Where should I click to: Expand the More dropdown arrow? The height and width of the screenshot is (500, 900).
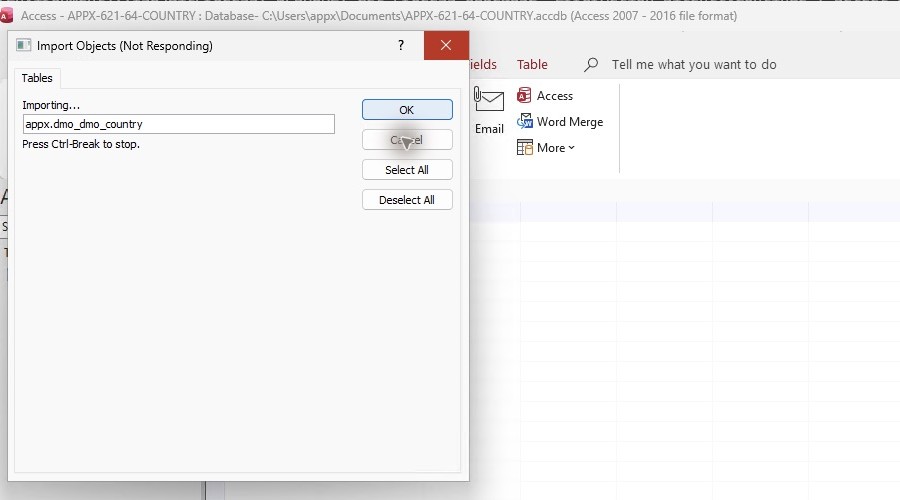[572, 148]
